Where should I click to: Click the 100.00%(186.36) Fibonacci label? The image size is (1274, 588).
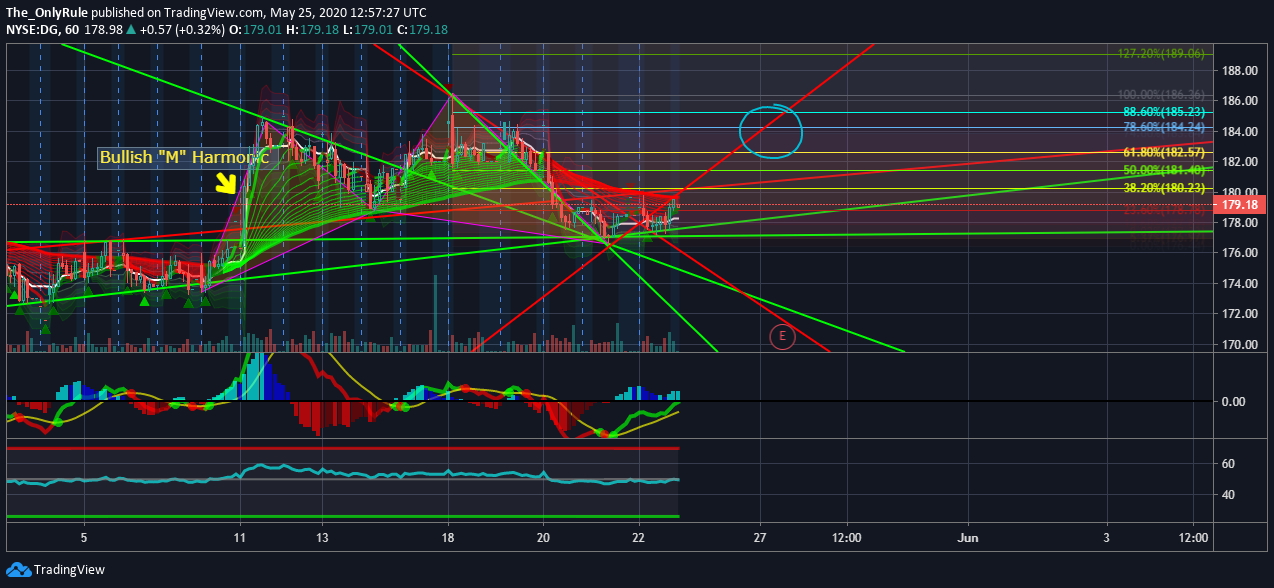(x=1160, y=95)
